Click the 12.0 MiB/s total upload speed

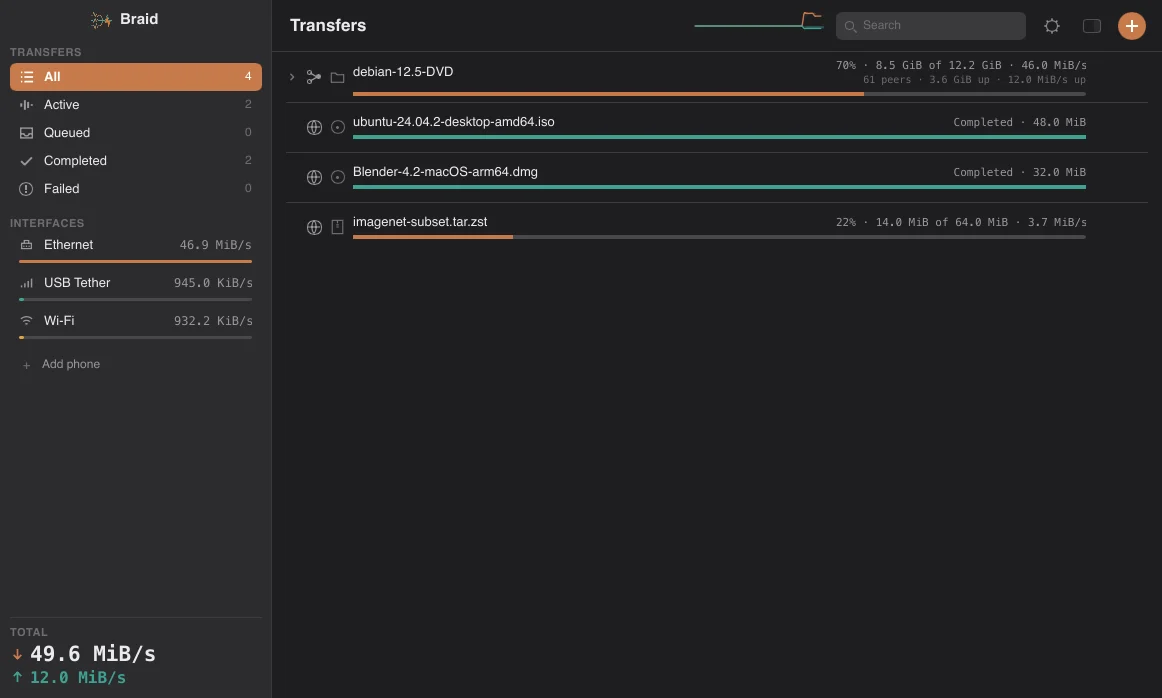tap(78, 677)
